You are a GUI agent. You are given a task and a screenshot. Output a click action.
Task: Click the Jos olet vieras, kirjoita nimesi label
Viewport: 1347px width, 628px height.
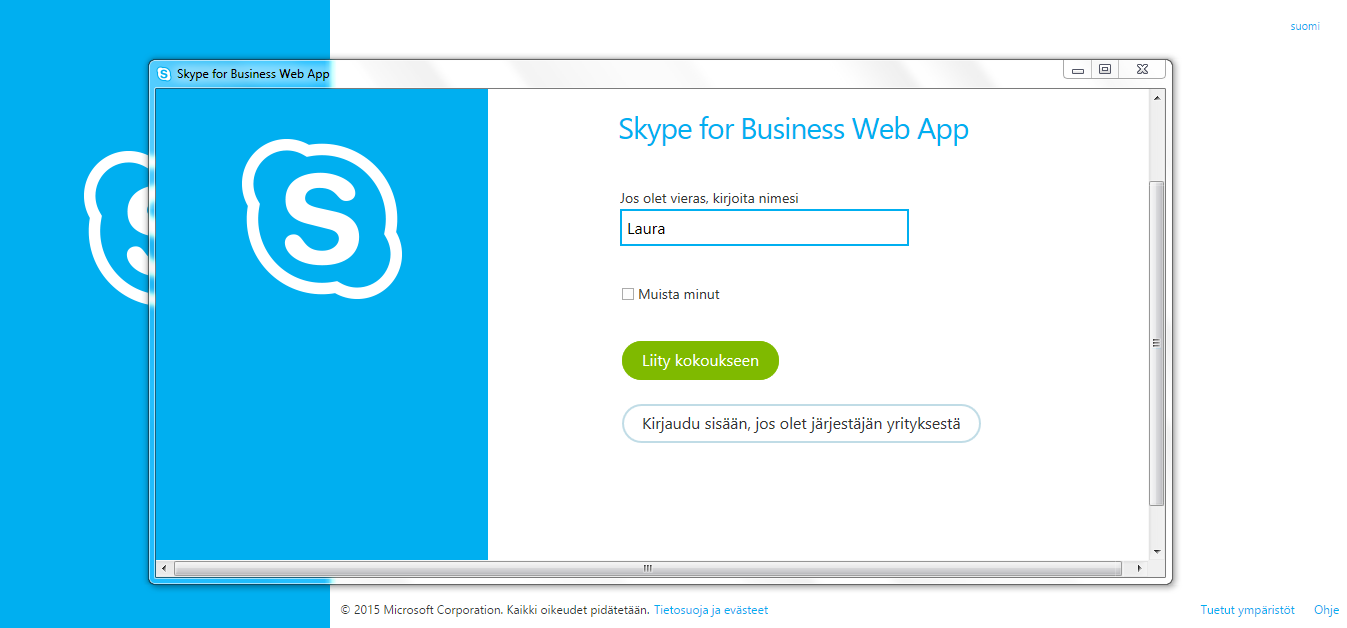click(x=709, y=198)
